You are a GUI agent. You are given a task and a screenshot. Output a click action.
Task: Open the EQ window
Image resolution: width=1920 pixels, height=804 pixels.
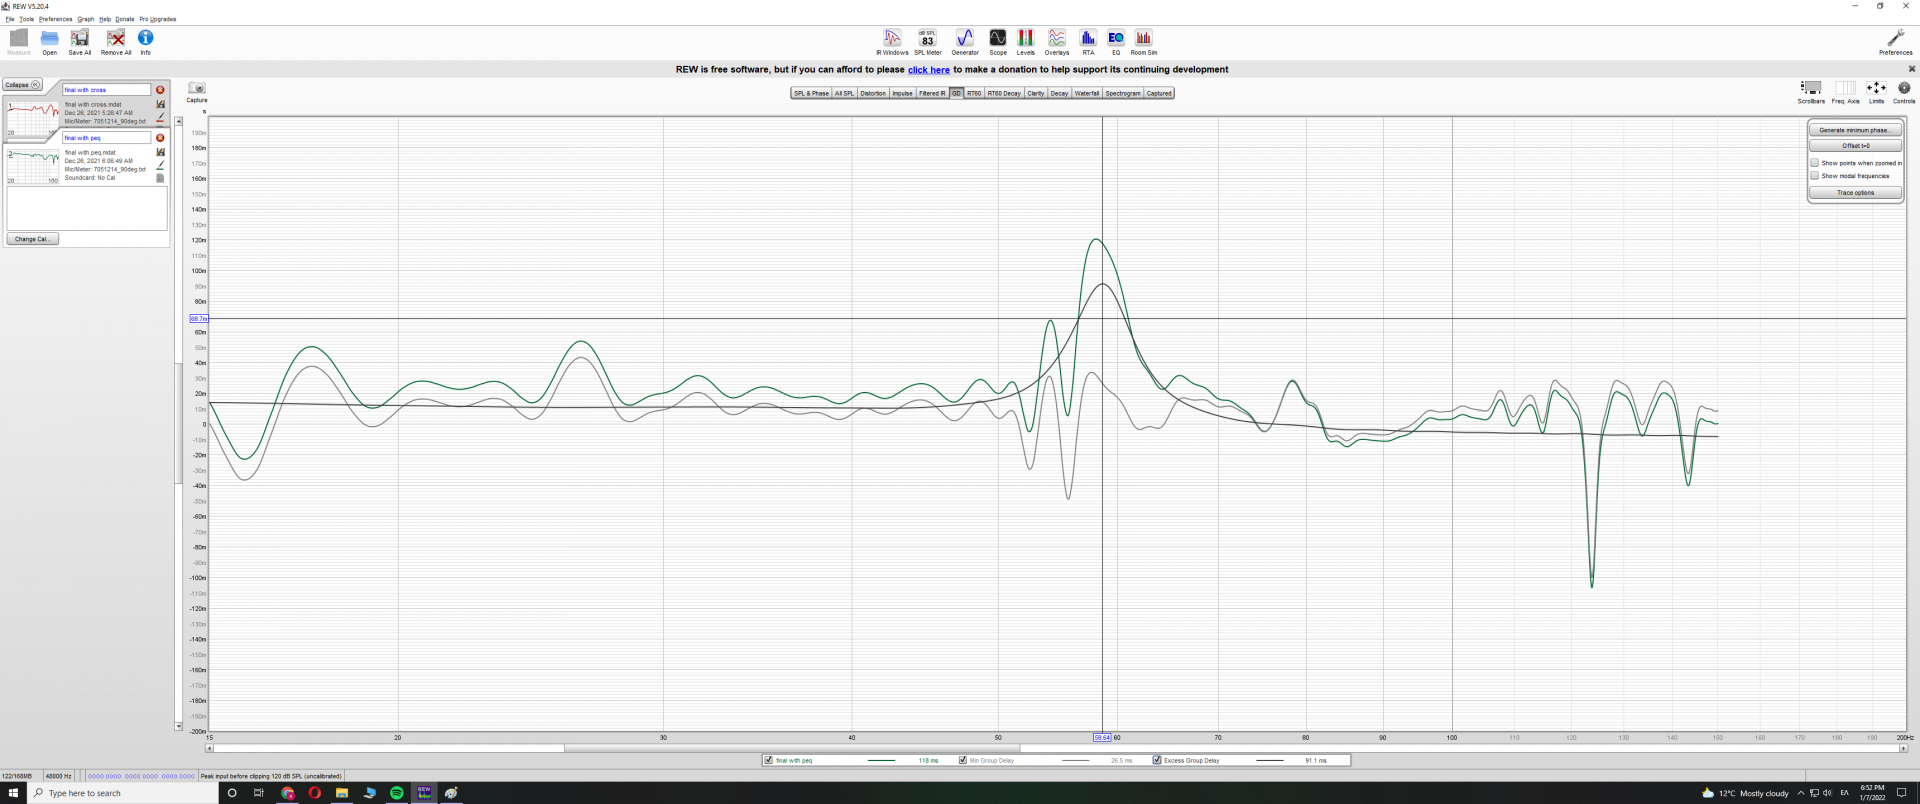(1116, 40)
